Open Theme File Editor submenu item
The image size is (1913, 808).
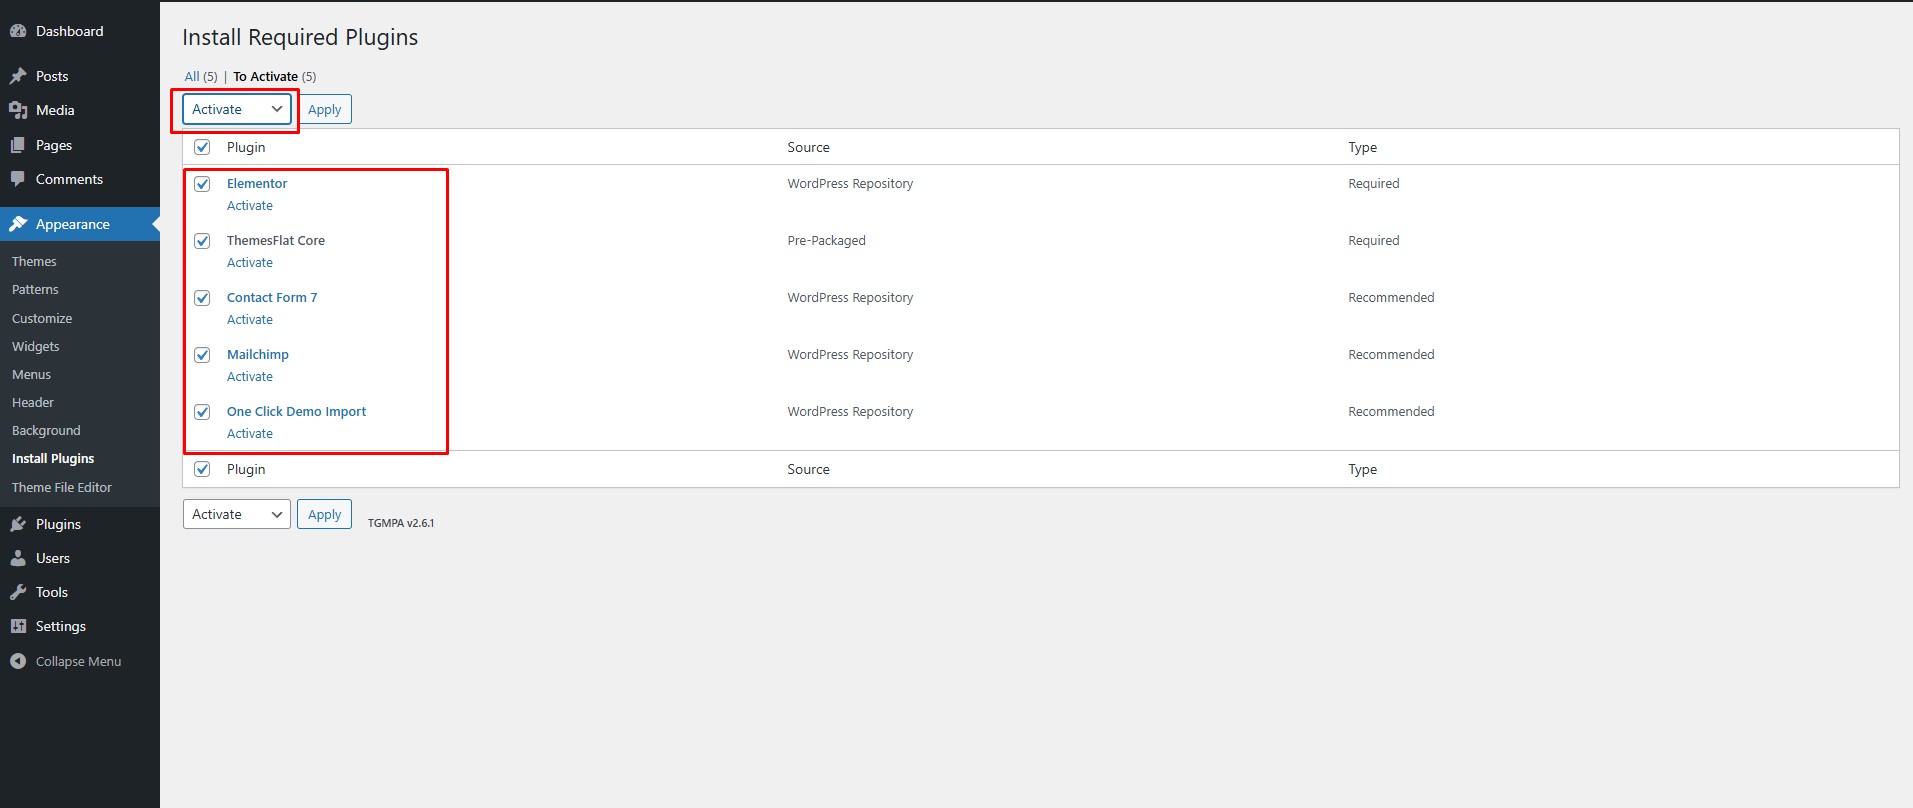click(x=62, y=487)
